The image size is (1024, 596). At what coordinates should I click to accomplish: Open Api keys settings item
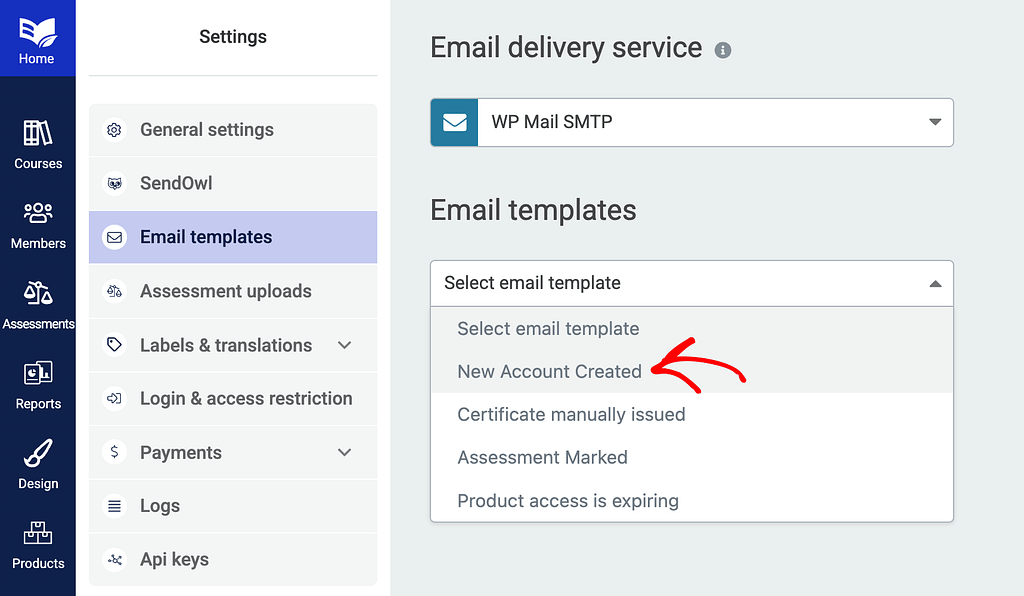pos(174,560)
